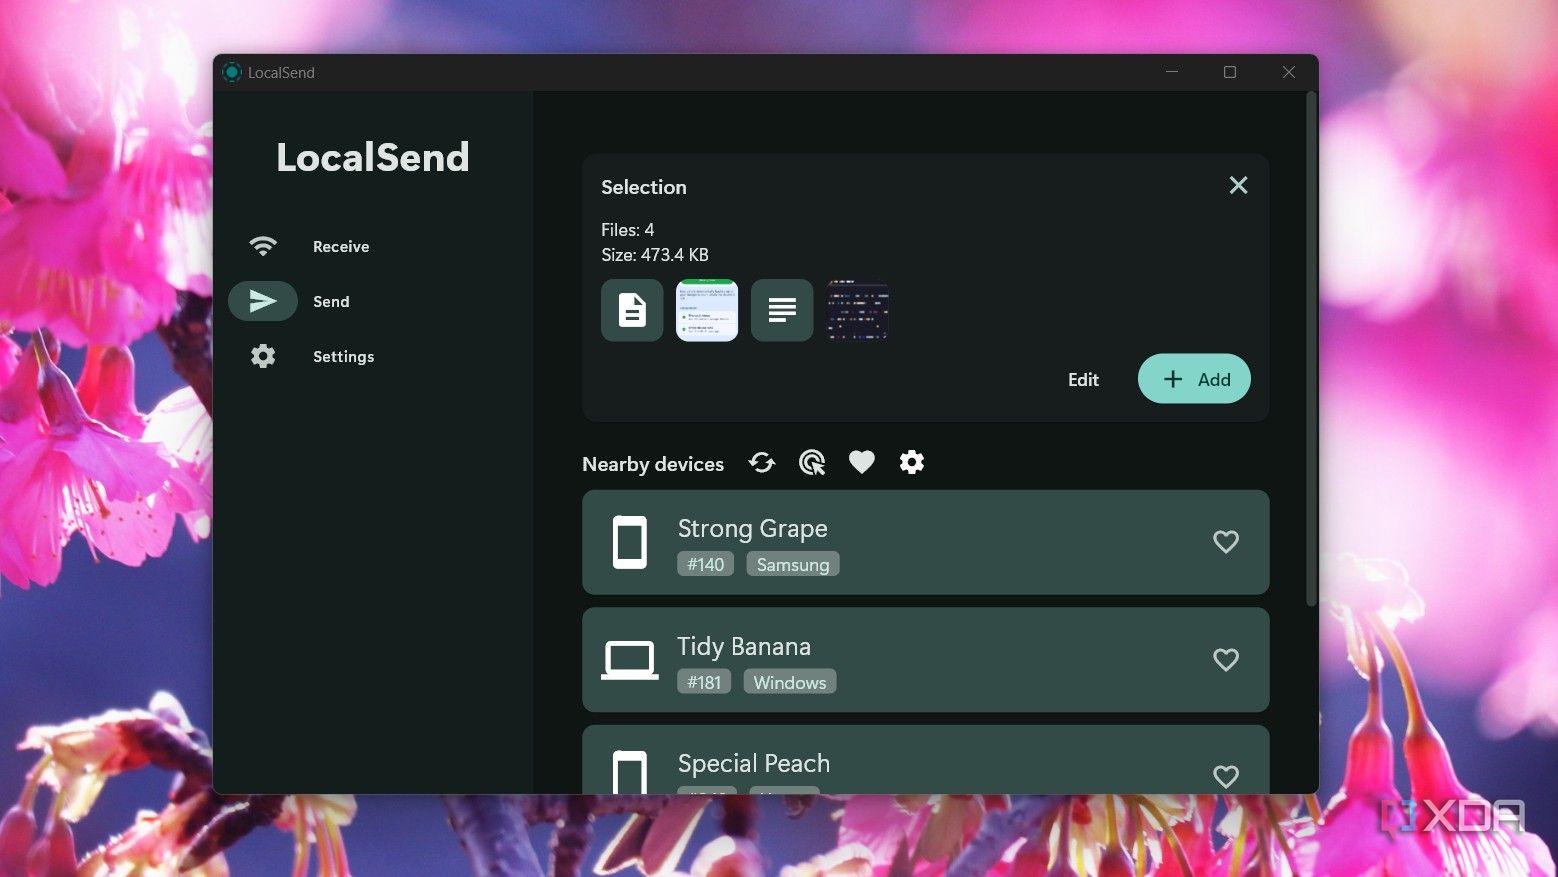
Task: Send files to Strong Grape
Action: click(926, 542)
